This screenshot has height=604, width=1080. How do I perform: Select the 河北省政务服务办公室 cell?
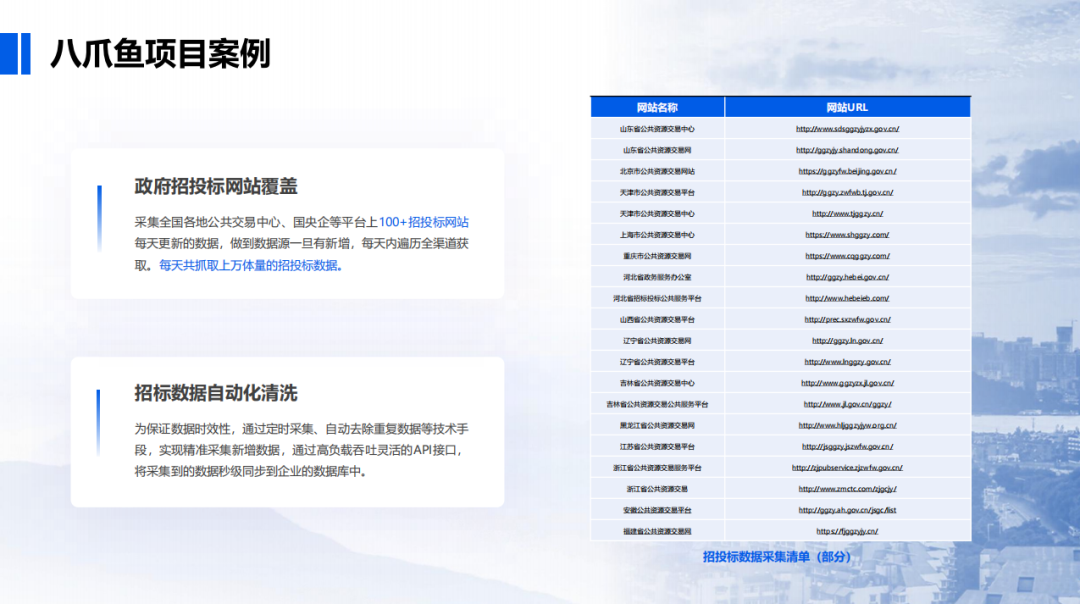click(657, 278)
